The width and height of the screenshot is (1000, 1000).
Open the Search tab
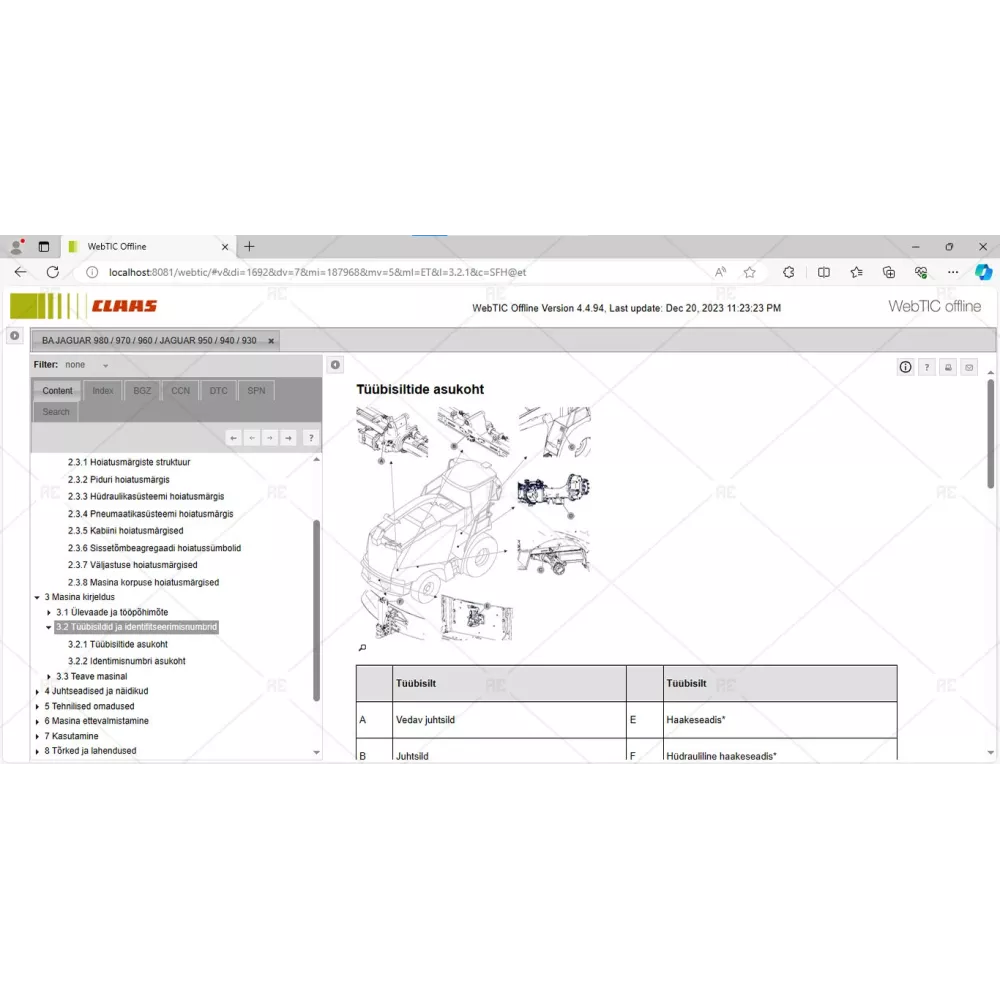[x=56, y=412]
